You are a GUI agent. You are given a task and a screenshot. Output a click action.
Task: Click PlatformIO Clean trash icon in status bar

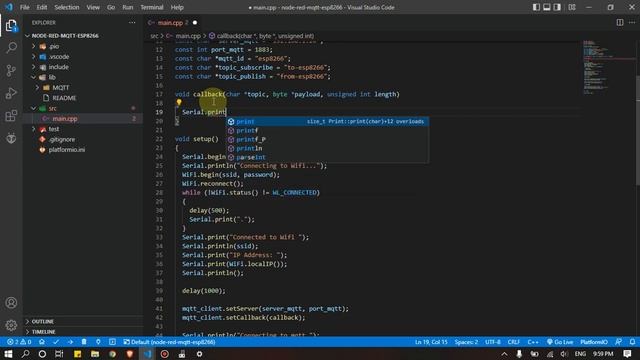84,342
